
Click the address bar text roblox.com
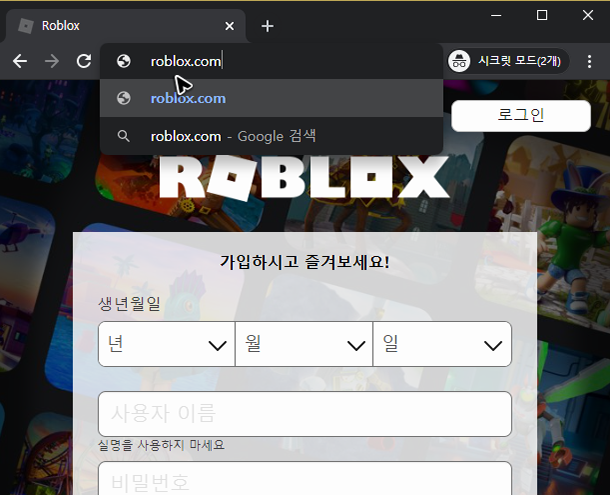tap(186, 61)
